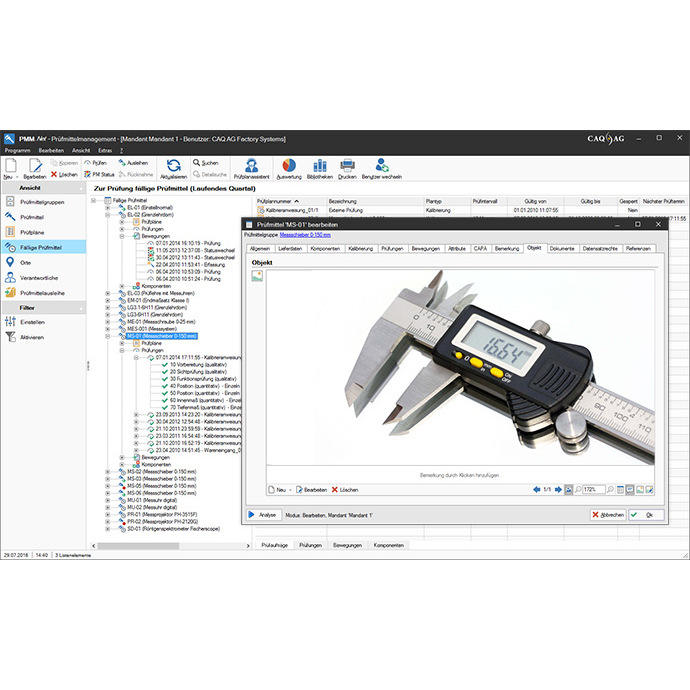Click the zoom percentage field showing 172%
This screenshot has height=690, width=690.
tap(589, 489)
